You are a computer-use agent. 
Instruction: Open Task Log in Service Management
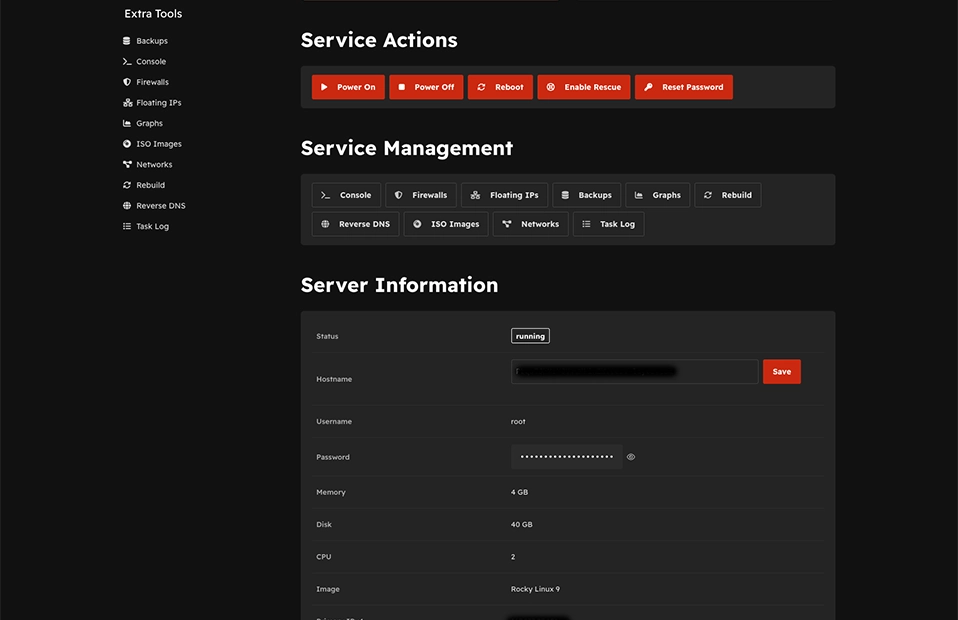[x=609, y=224]
